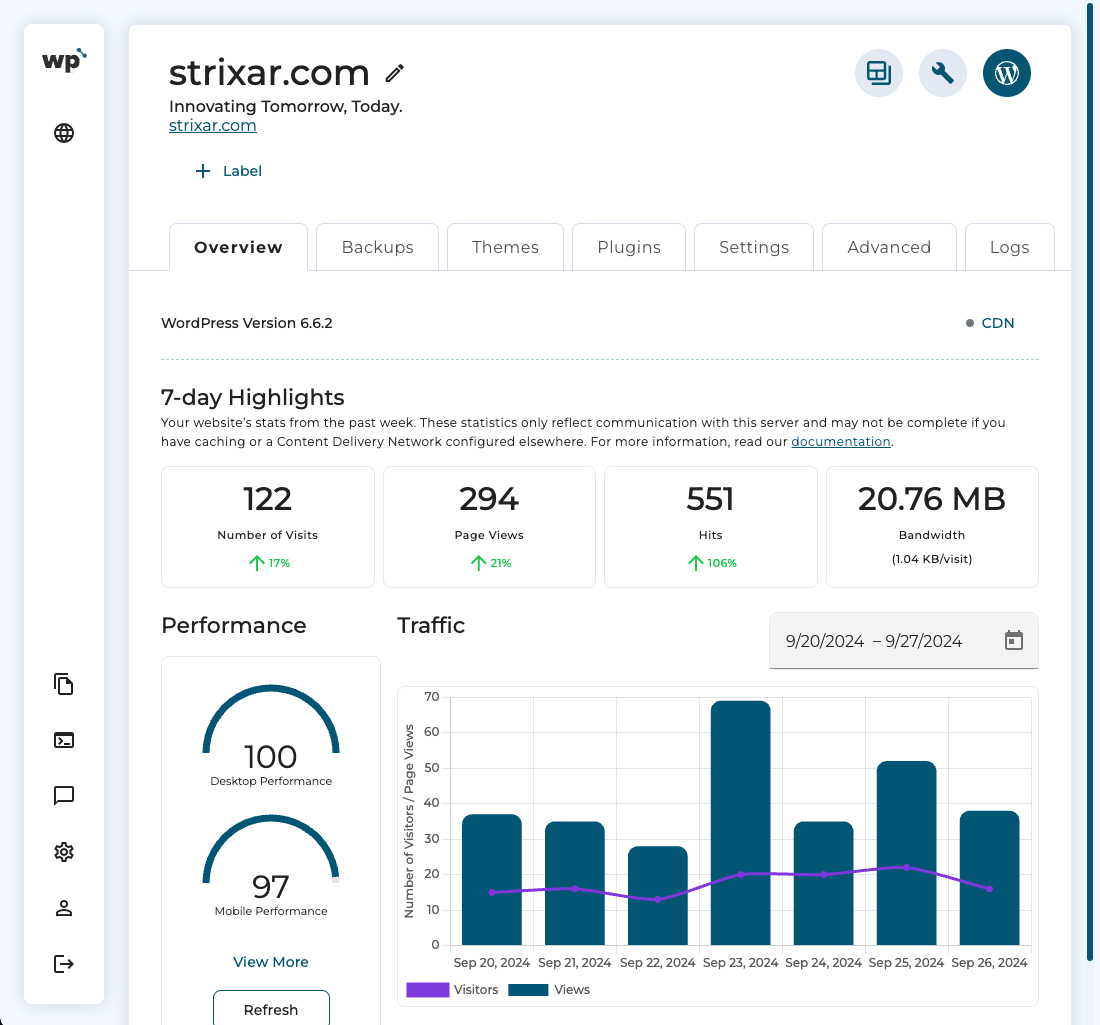The image size is (1100, 1025).
Task: Click the 106% hits increase indicator
Action: [x=712, y=563]
